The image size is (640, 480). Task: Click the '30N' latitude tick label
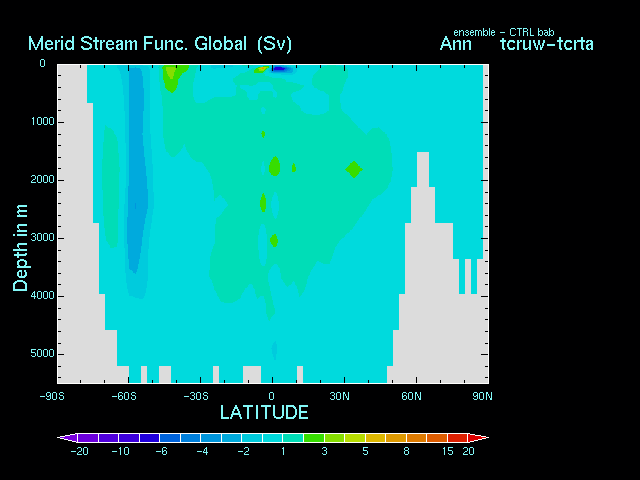click(x=341, y=396)
